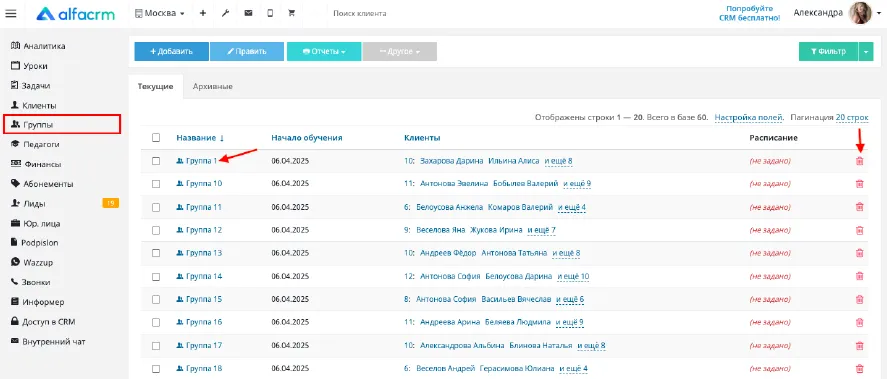This screenshot has width=887, height=379.
Task: Open Внутренний чат in the sidebar
Action: tap(48, 342)
